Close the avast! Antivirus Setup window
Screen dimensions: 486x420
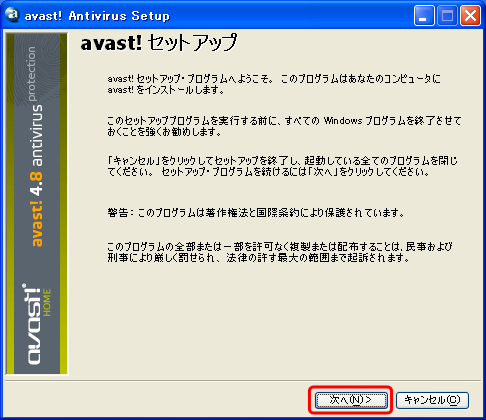coord(470,15)
